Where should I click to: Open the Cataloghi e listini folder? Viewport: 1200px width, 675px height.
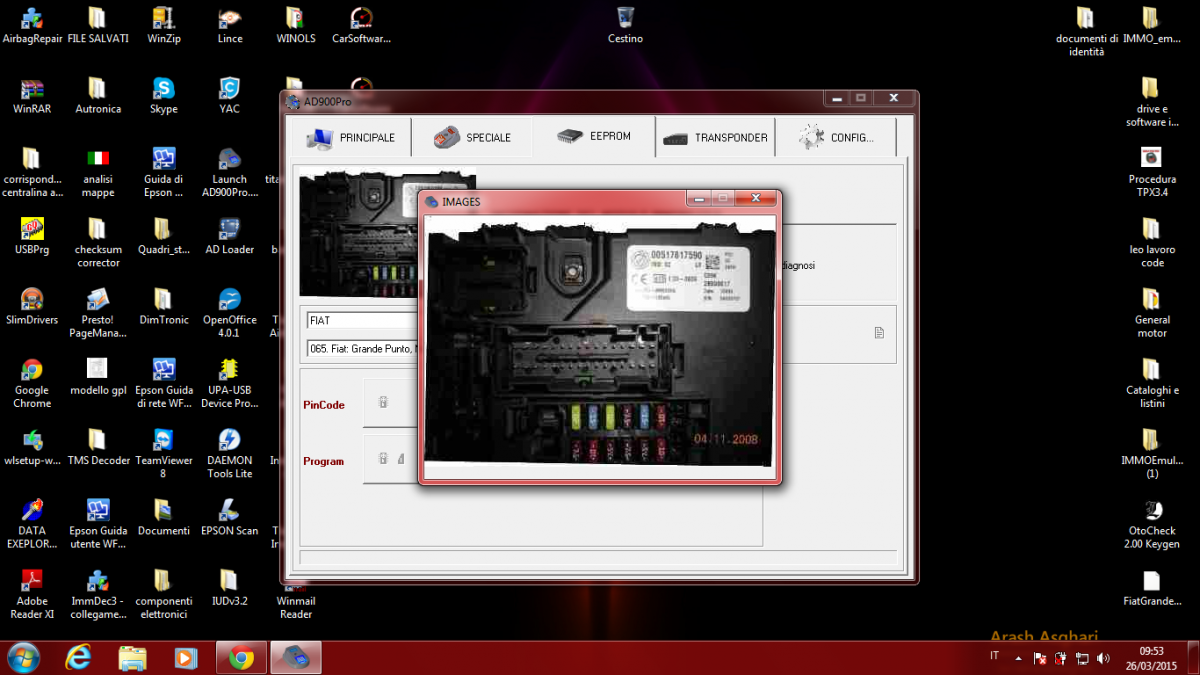pyautogui.click(x=1152, y=382)
